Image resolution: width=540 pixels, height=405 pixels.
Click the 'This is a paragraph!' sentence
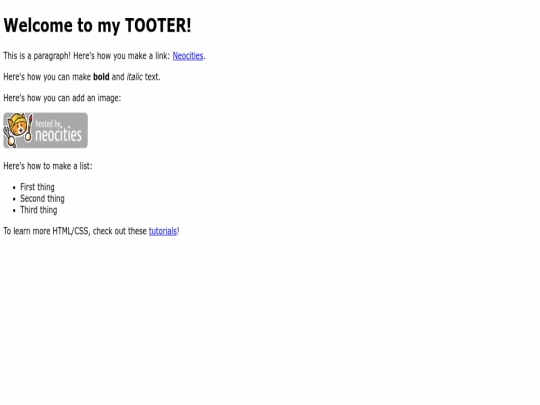pos(37,56)
